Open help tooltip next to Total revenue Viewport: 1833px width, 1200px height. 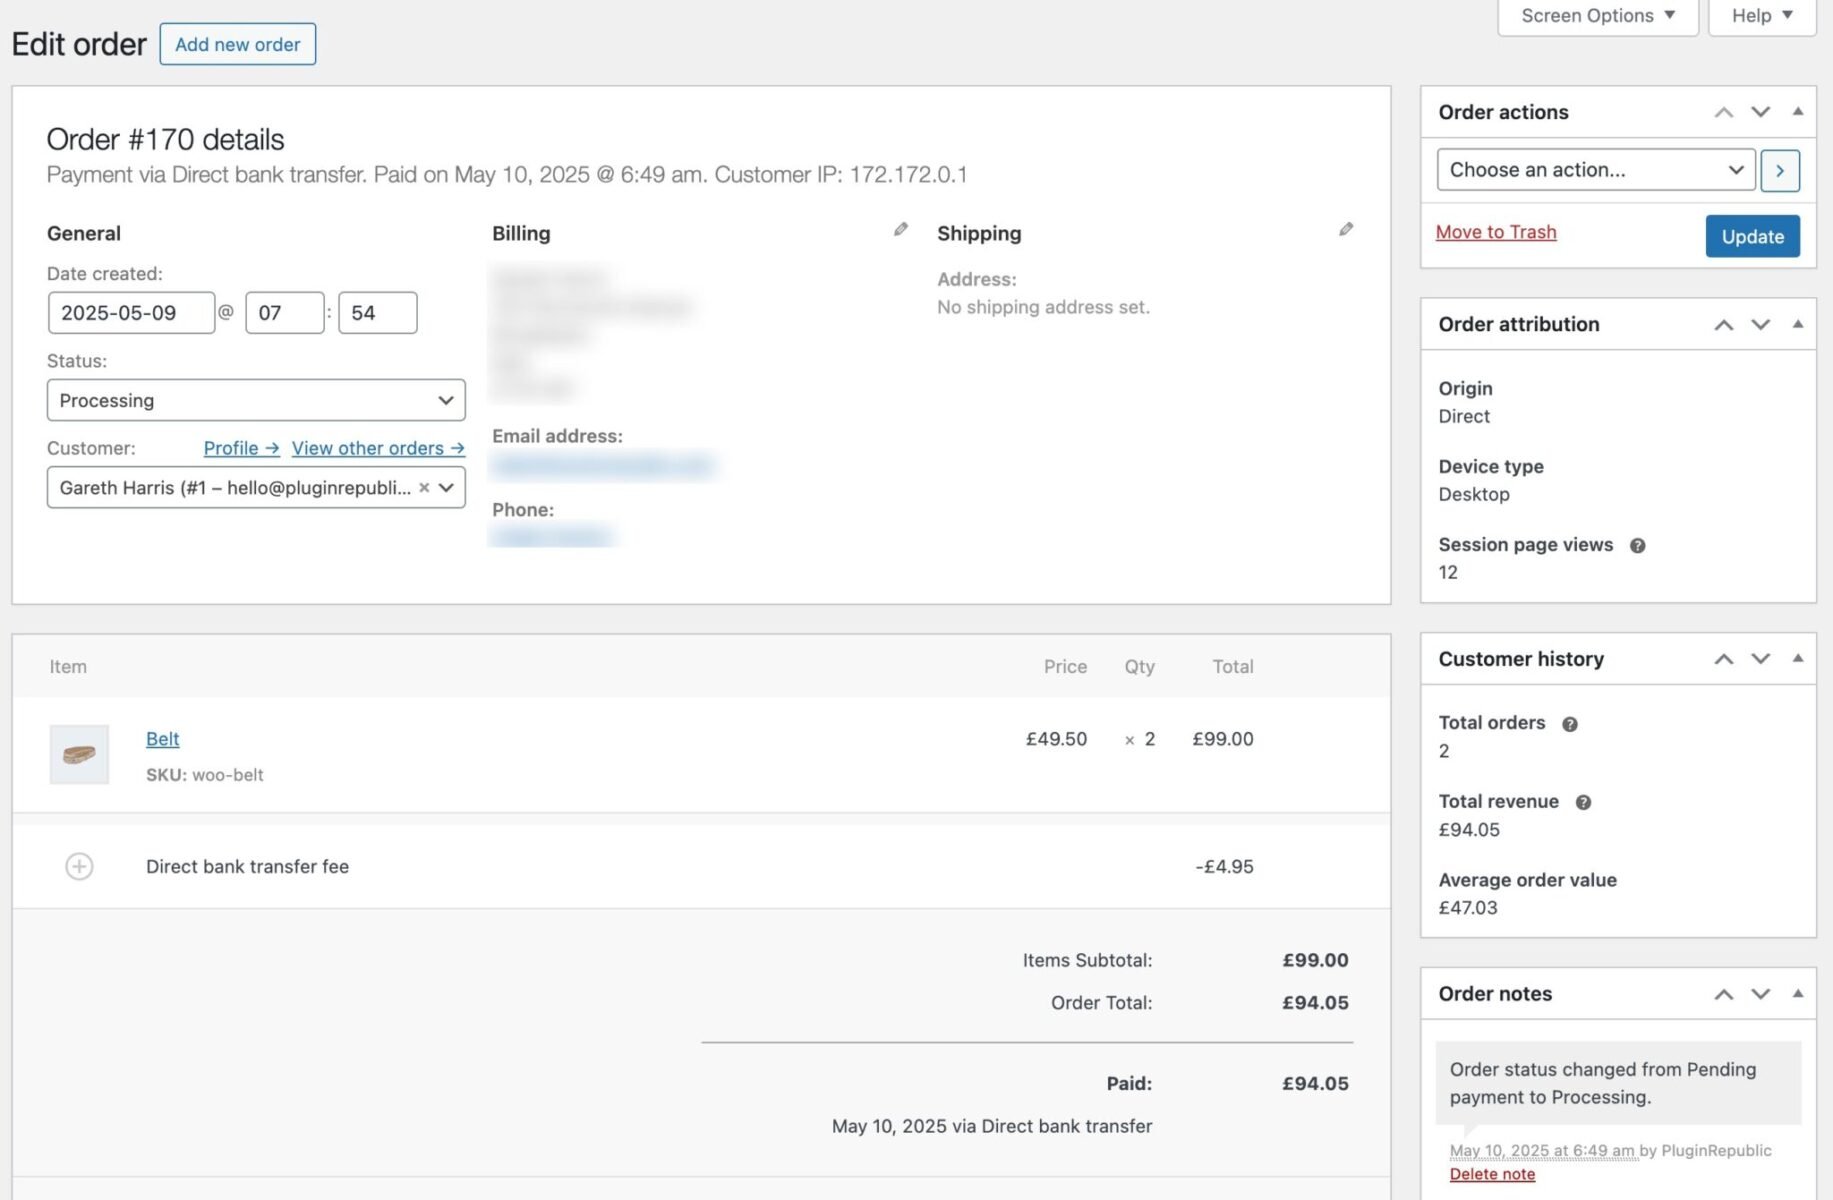[x=1583, y=801]
